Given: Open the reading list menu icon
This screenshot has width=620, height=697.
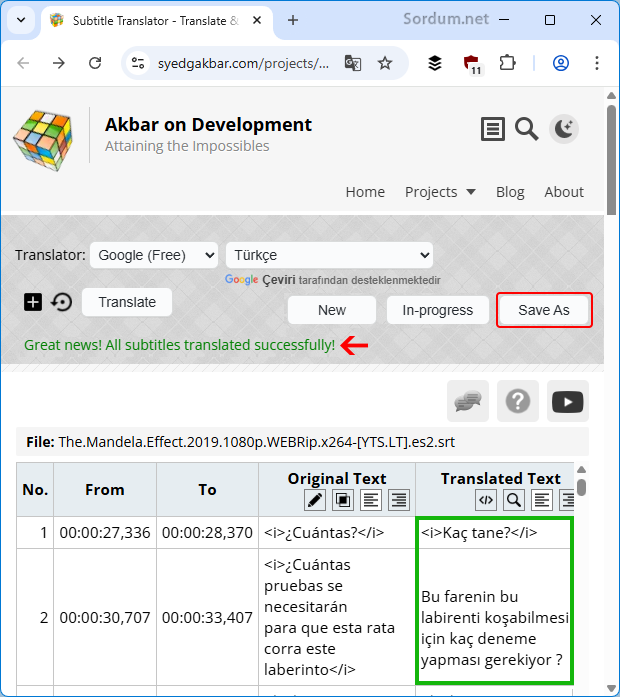Looking at the screenshot, I should point(492,129).
